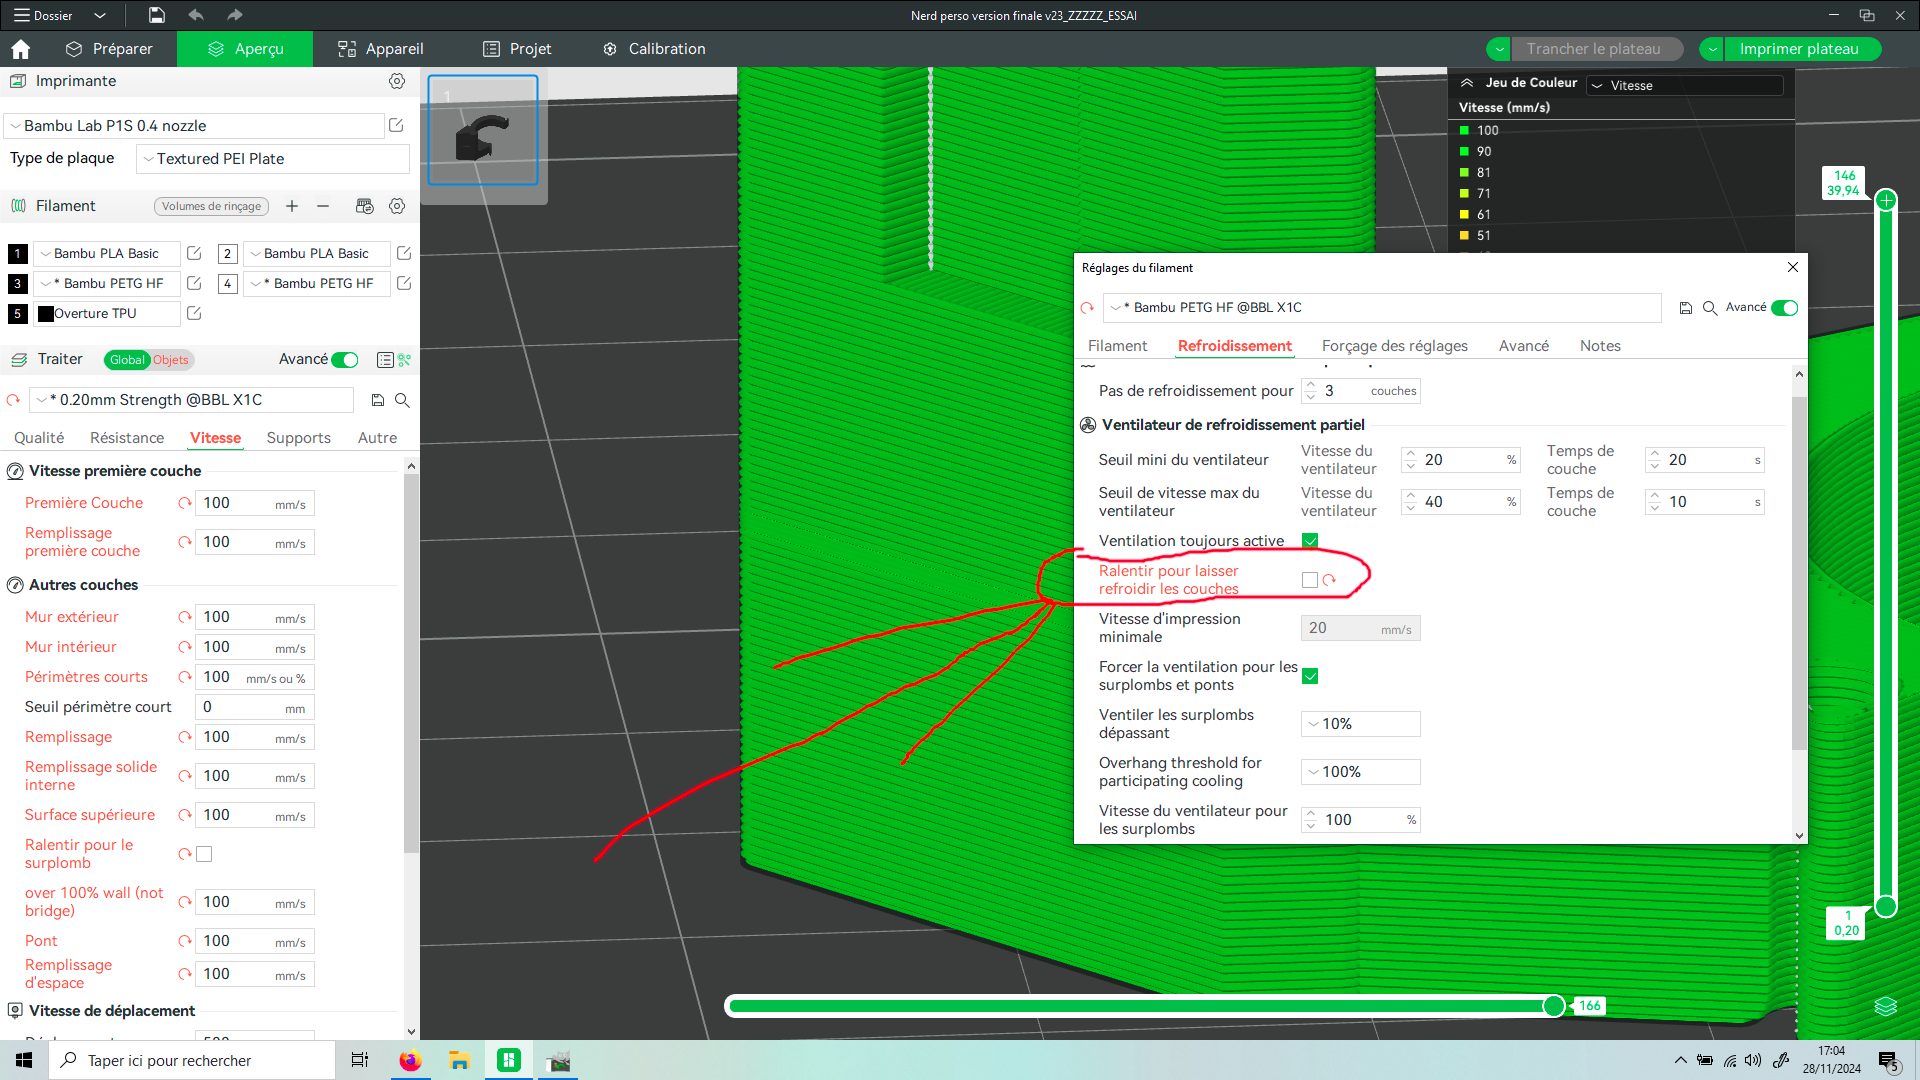Toggle Avancé switch in Traiter panel
Image resolution: width=1920 pixels, height=1080 pixels.
(345, 360)
